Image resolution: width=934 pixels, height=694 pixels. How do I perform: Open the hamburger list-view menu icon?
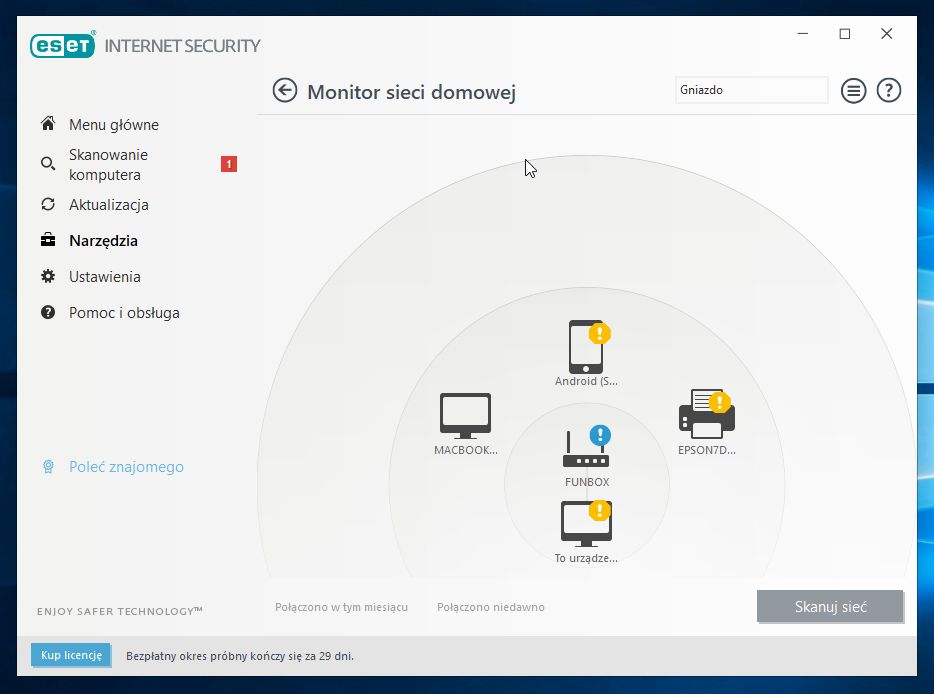[x=853, y=91]
